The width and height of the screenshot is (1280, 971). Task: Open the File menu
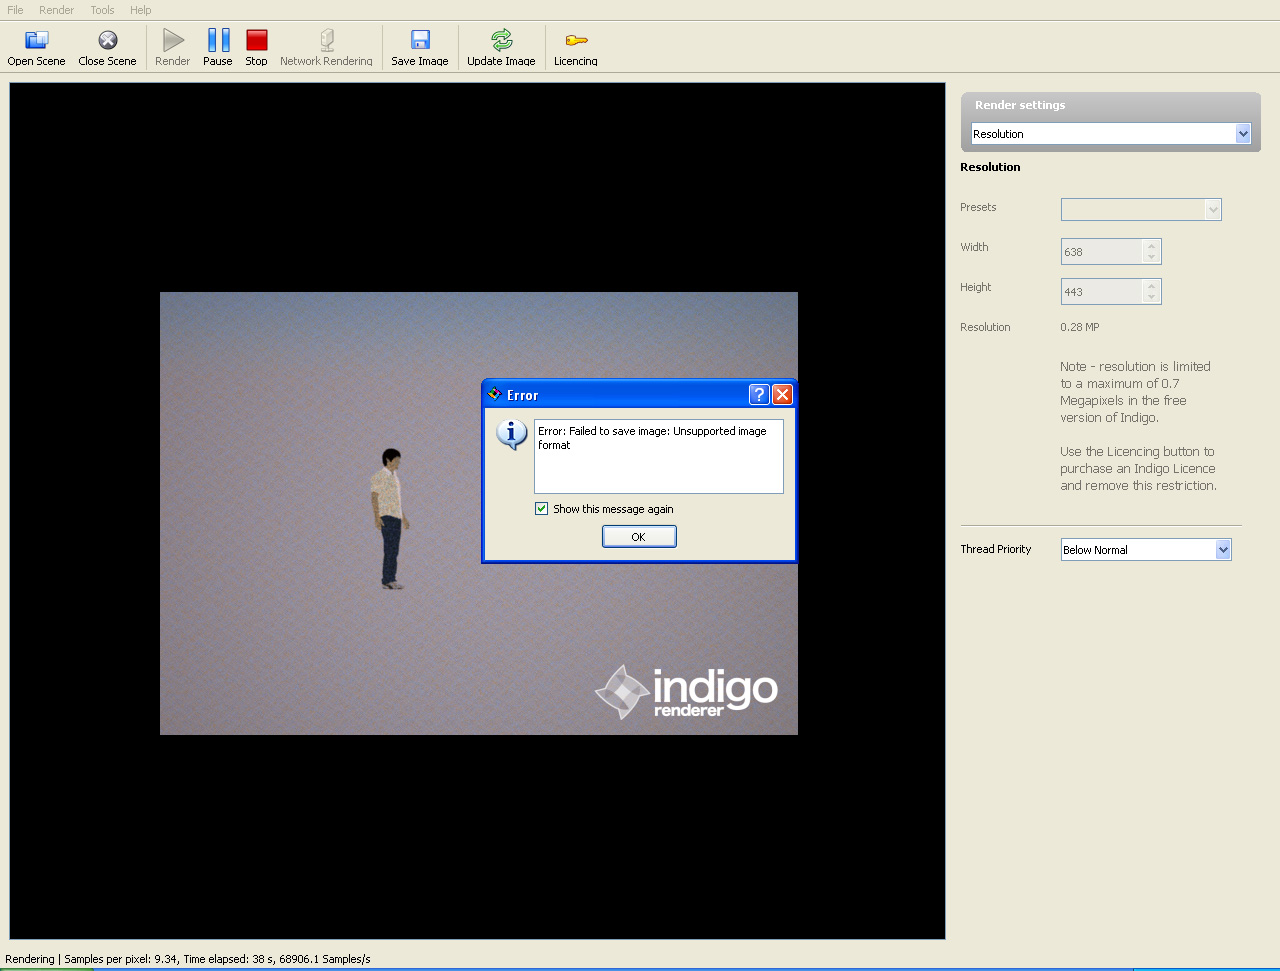(x=15, y=10)
